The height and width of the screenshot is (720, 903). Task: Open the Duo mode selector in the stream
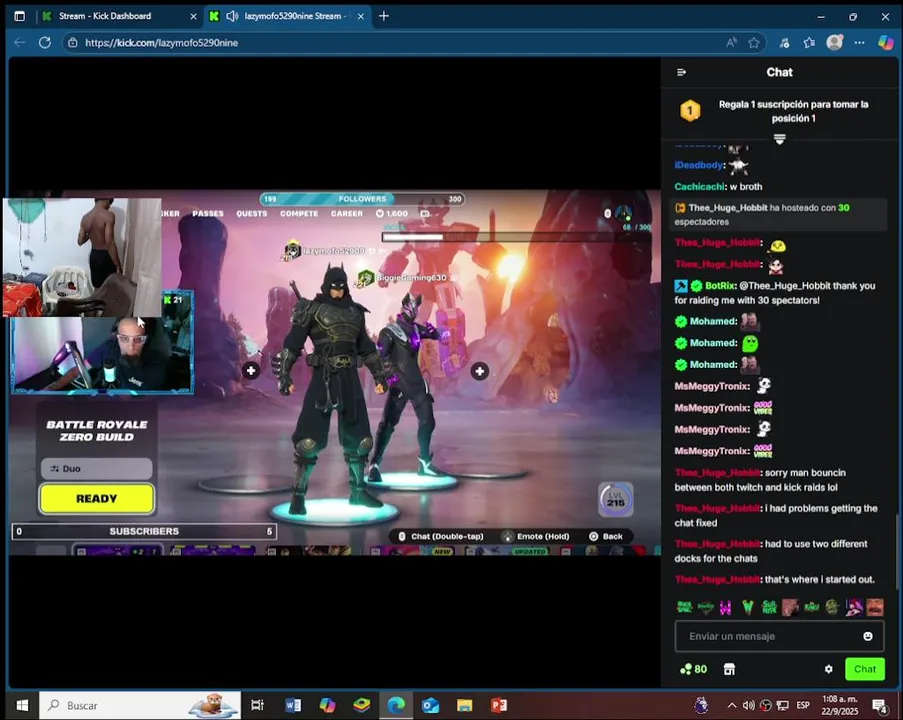97,469
